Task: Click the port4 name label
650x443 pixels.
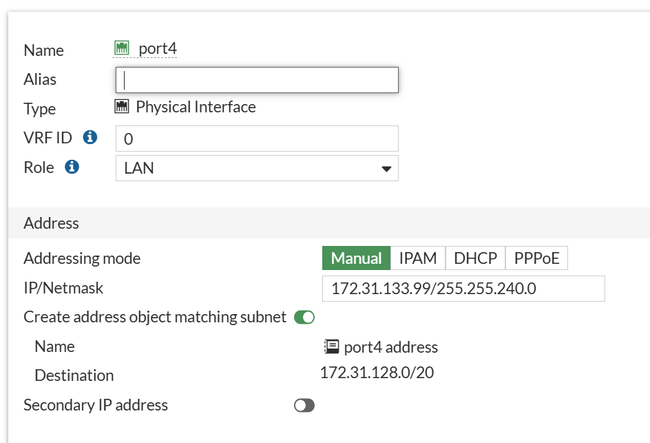Action: pos(157,48)
